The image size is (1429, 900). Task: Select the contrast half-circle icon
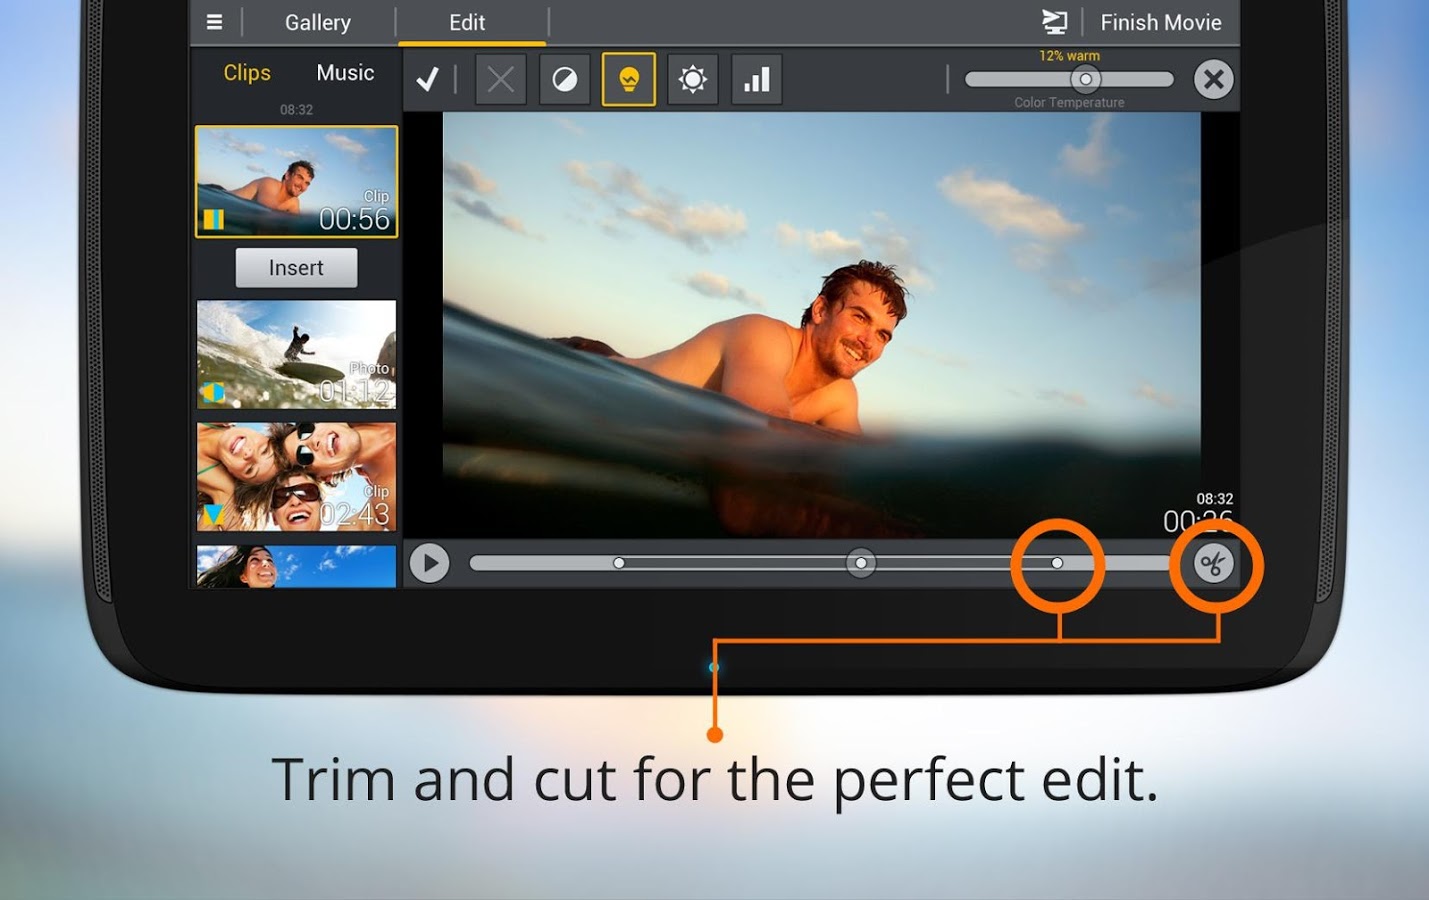565,79
